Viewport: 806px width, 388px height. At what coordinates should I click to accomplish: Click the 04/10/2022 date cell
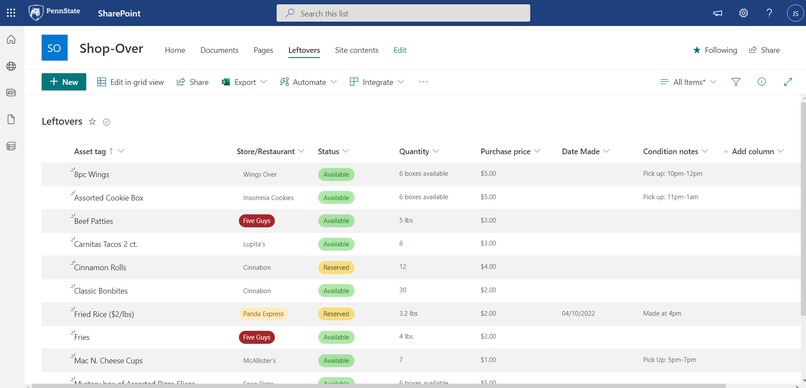(x=578, y=313)
